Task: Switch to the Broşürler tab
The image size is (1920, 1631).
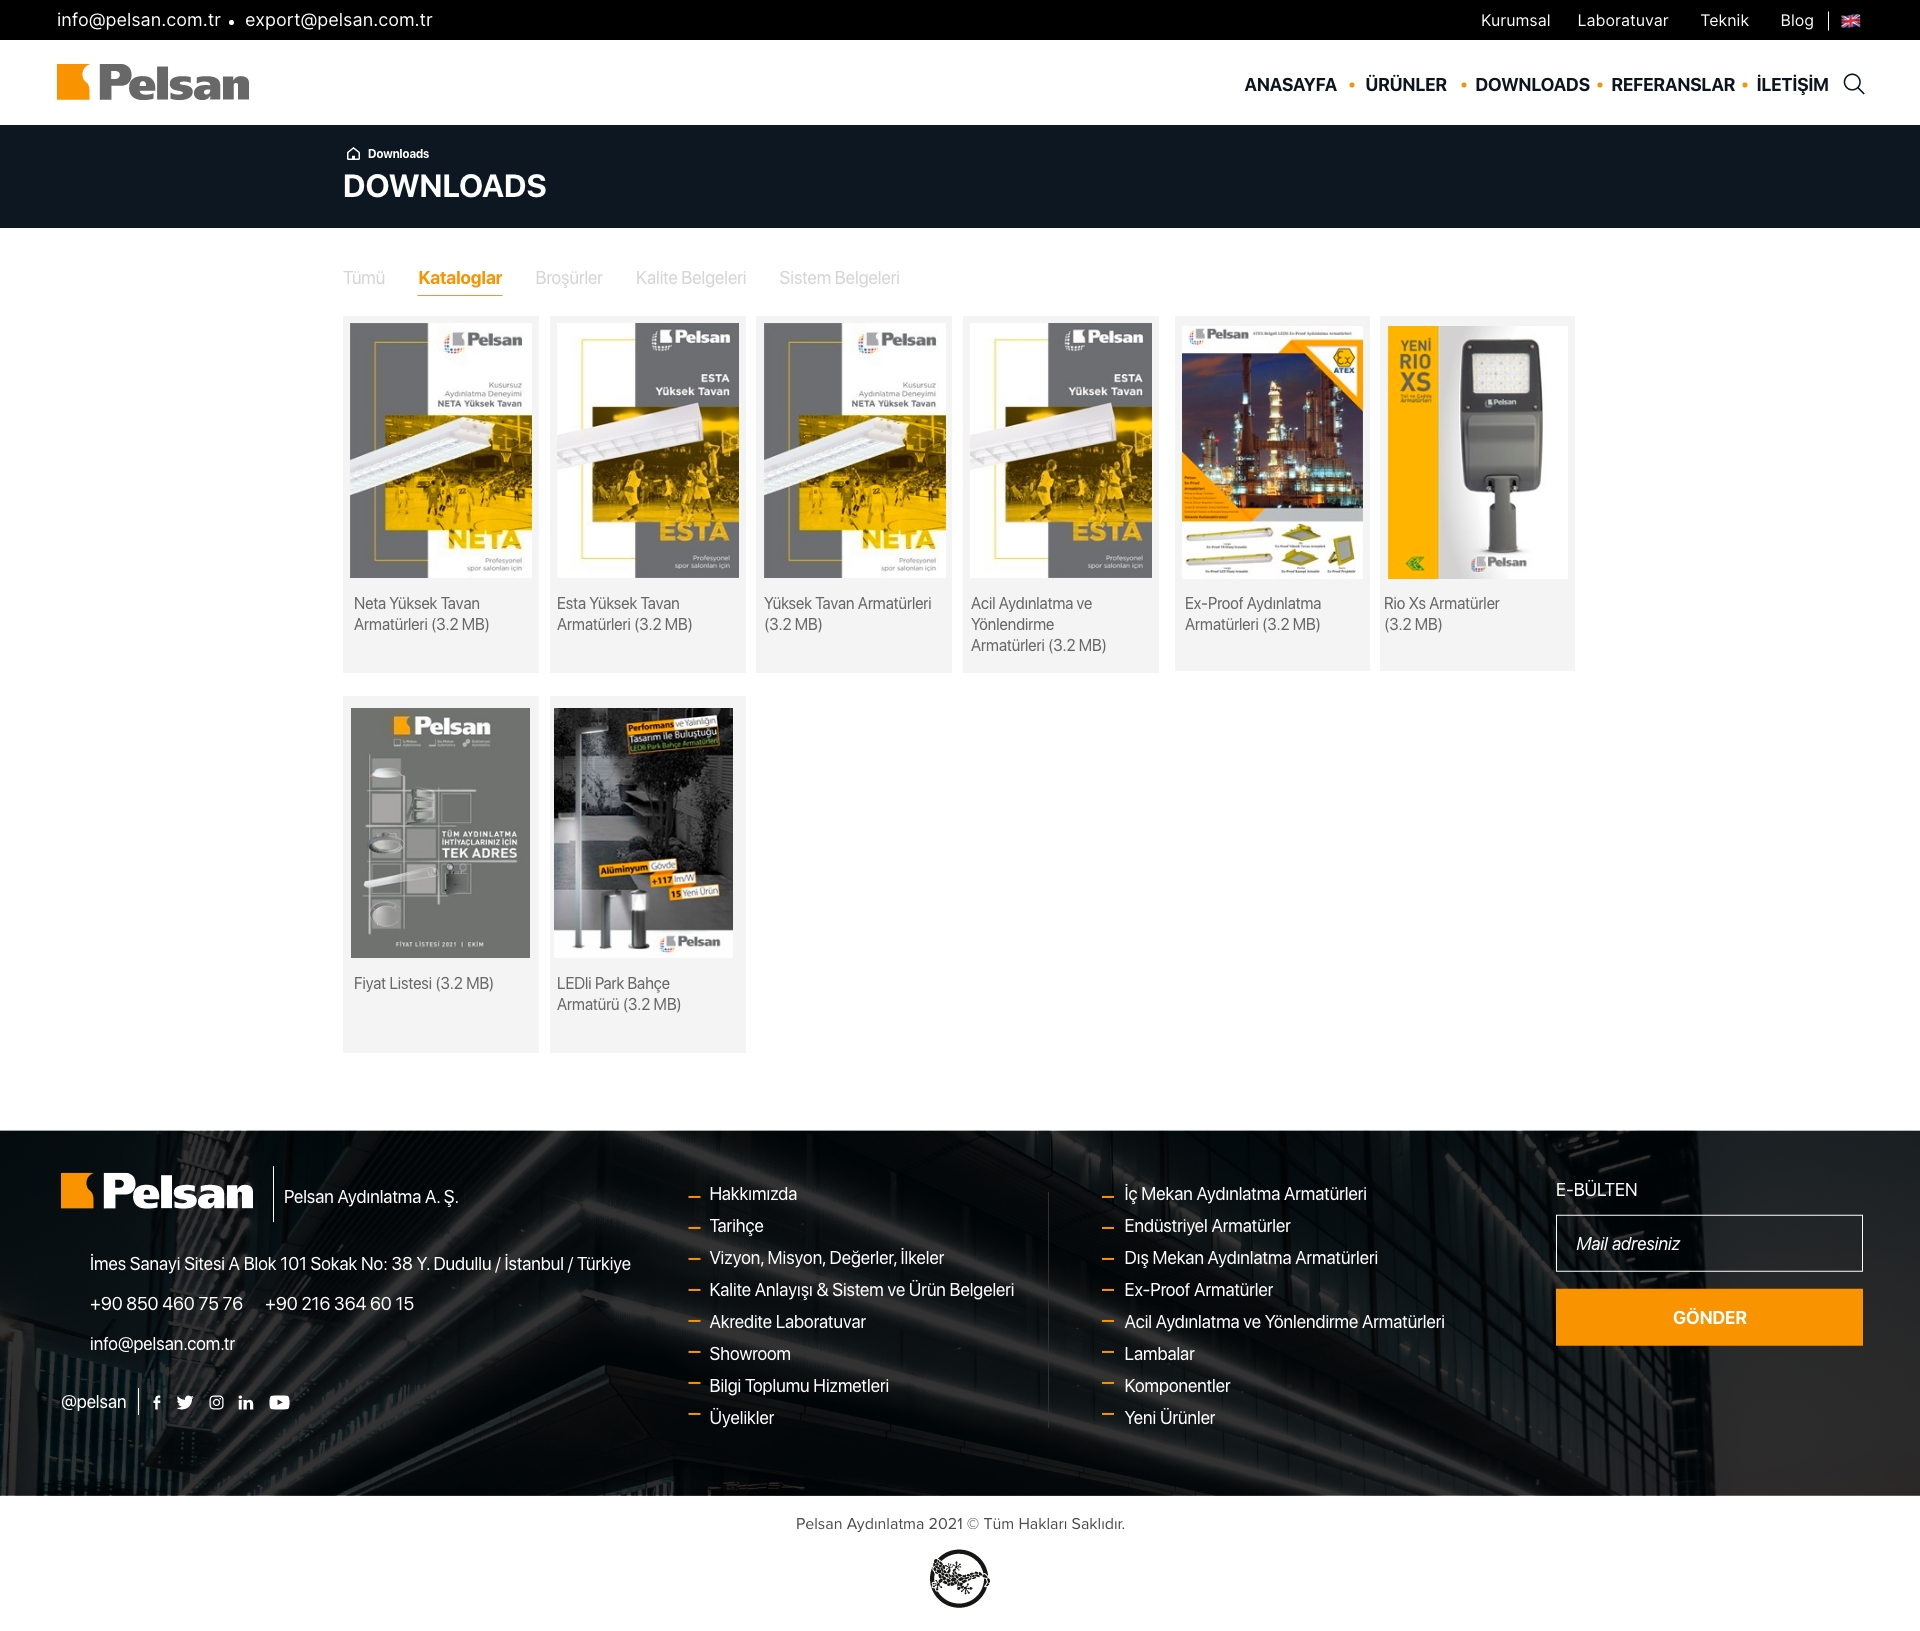Action: pos(568,278)
